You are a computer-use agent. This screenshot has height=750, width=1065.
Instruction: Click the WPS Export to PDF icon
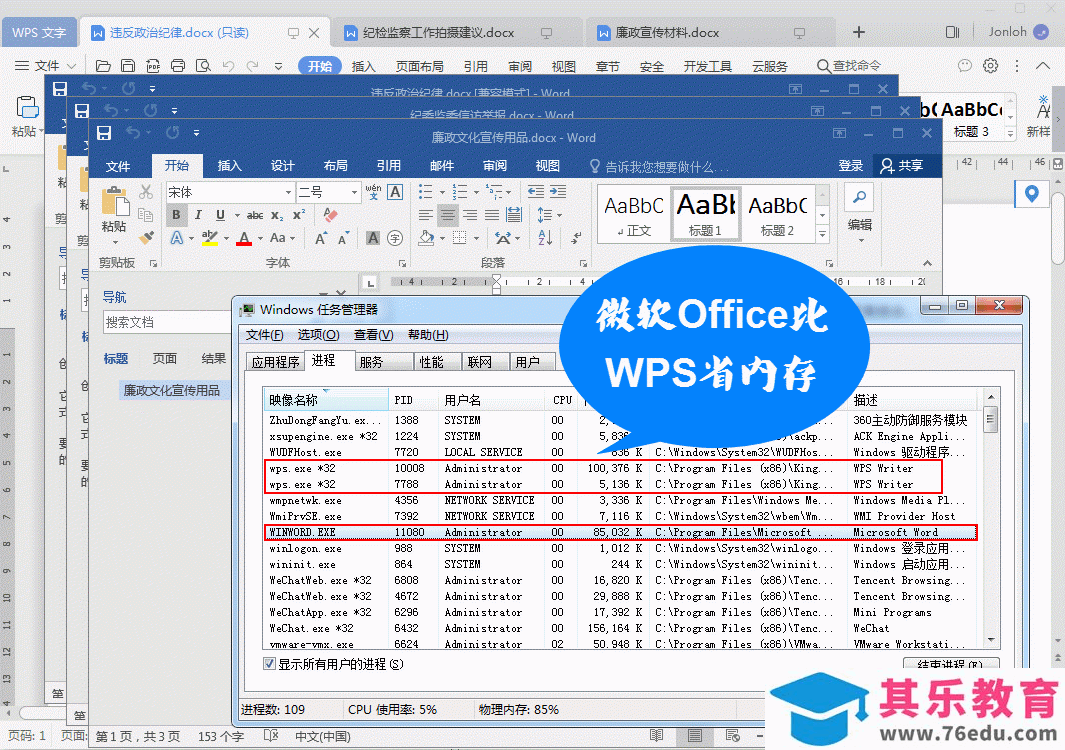click(x=153, y=66)
